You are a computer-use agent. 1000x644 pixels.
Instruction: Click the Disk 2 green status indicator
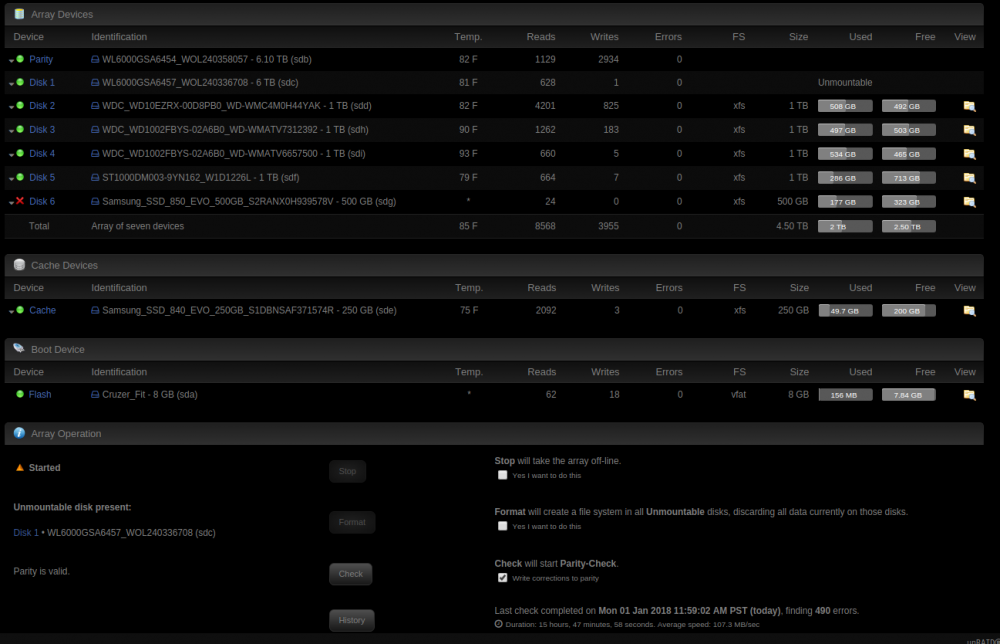pos(20,105)
